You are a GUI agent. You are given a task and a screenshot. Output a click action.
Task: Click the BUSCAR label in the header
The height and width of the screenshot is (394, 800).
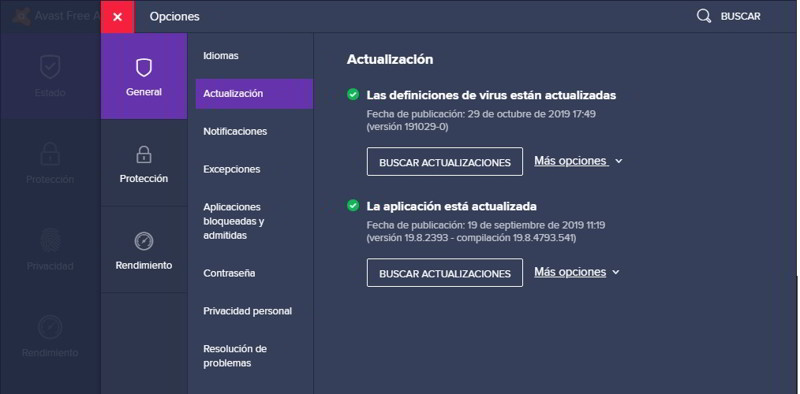(740, 17)
